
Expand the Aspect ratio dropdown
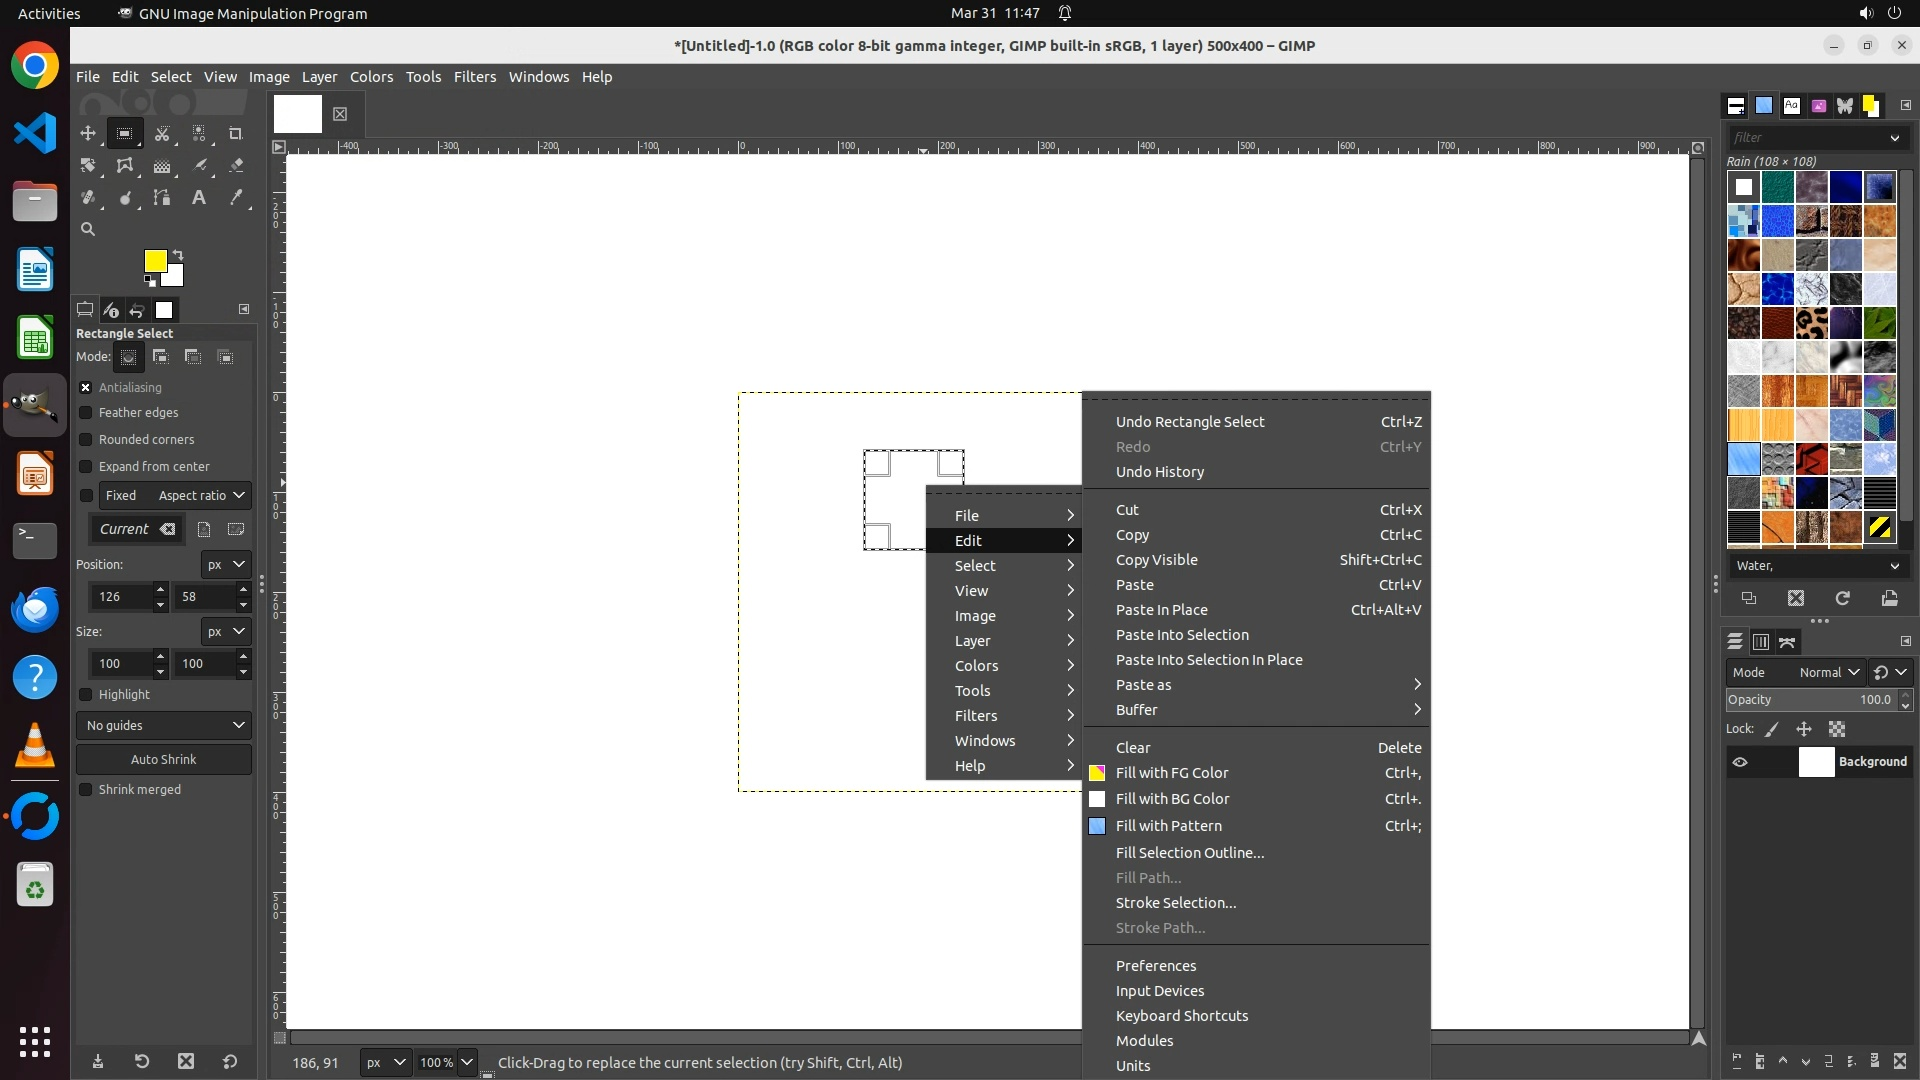tap(200, 496)
